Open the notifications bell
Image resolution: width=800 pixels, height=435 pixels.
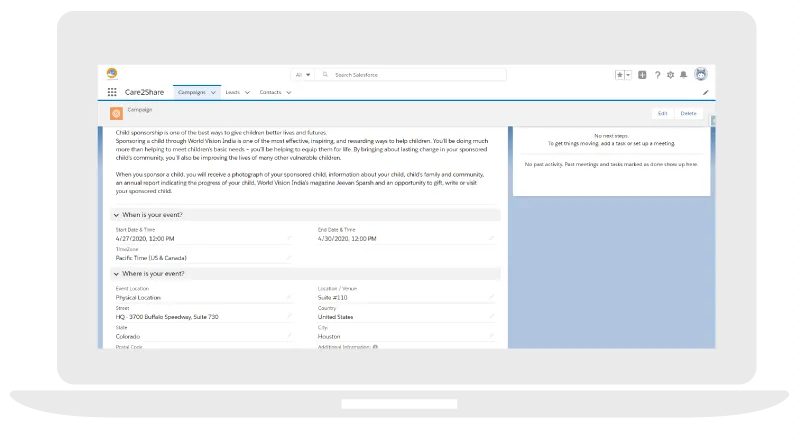pos(684,75)
